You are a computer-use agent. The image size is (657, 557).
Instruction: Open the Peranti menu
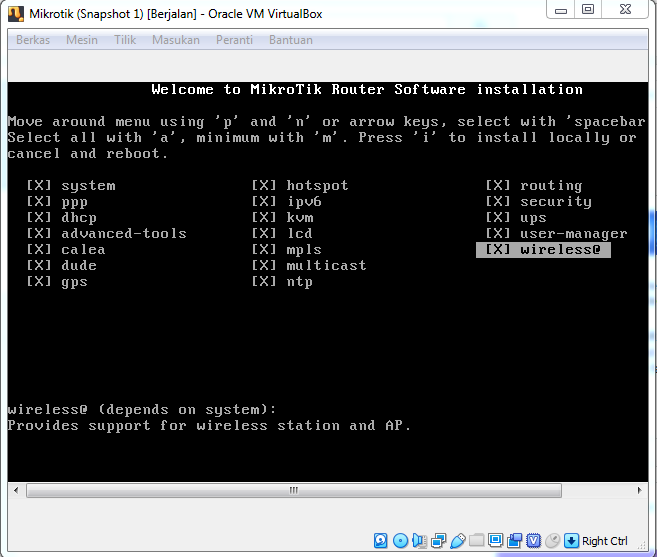[234, 40]
